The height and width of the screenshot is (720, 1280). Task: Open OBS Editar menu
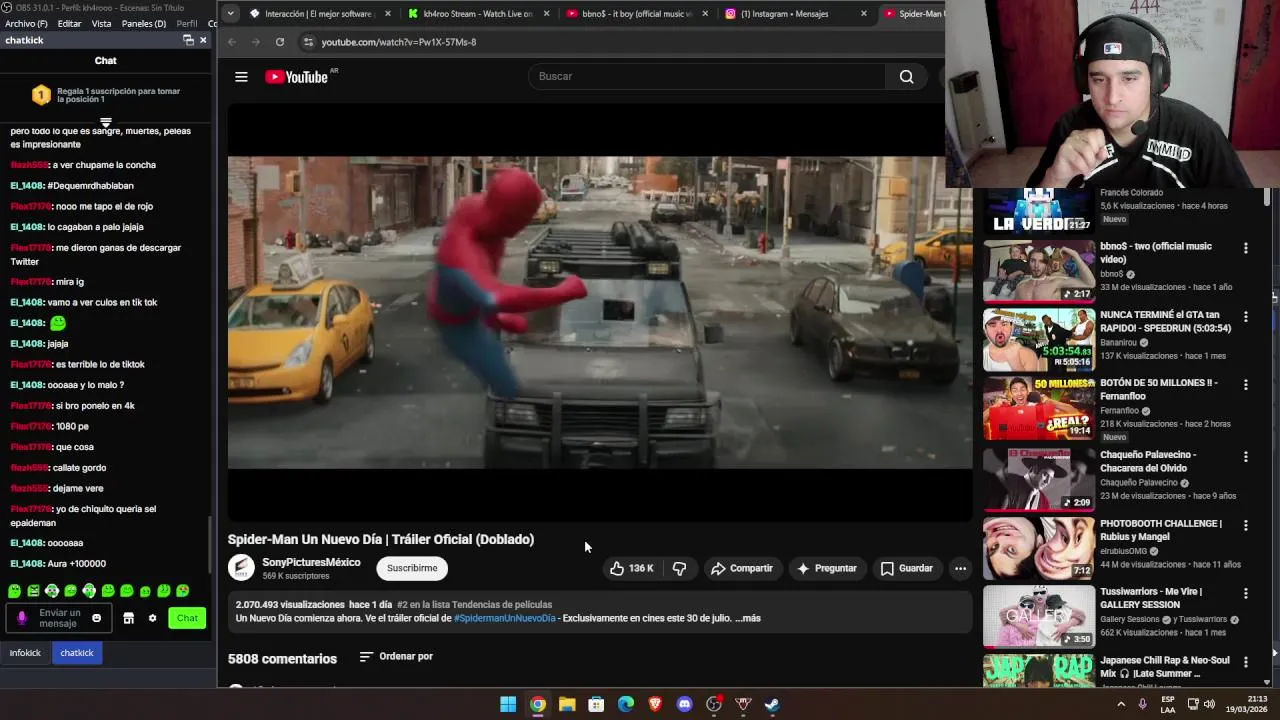(70, 23)
